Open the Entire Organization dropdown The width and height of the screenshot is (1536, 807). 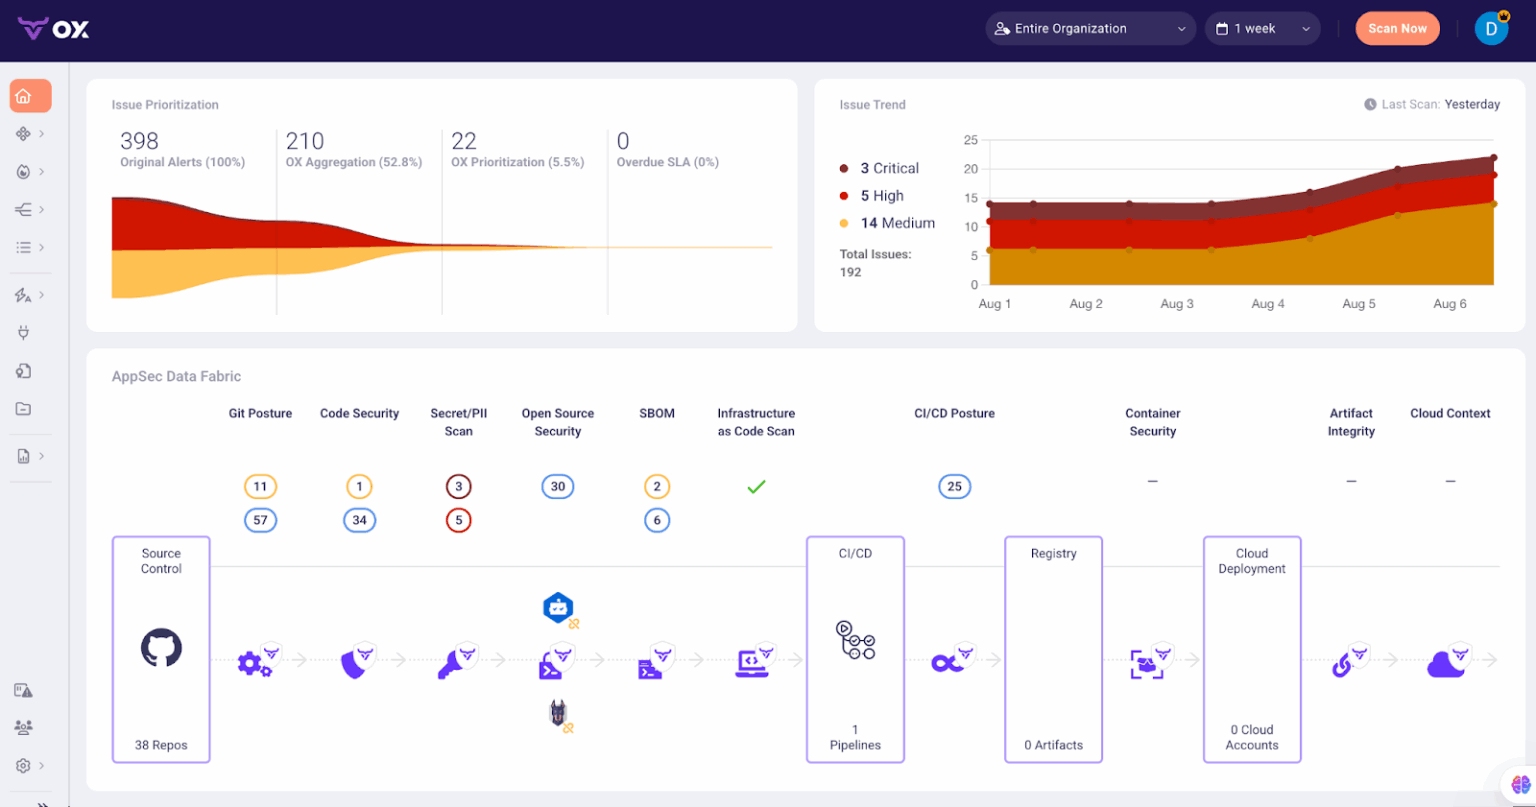1090,28
